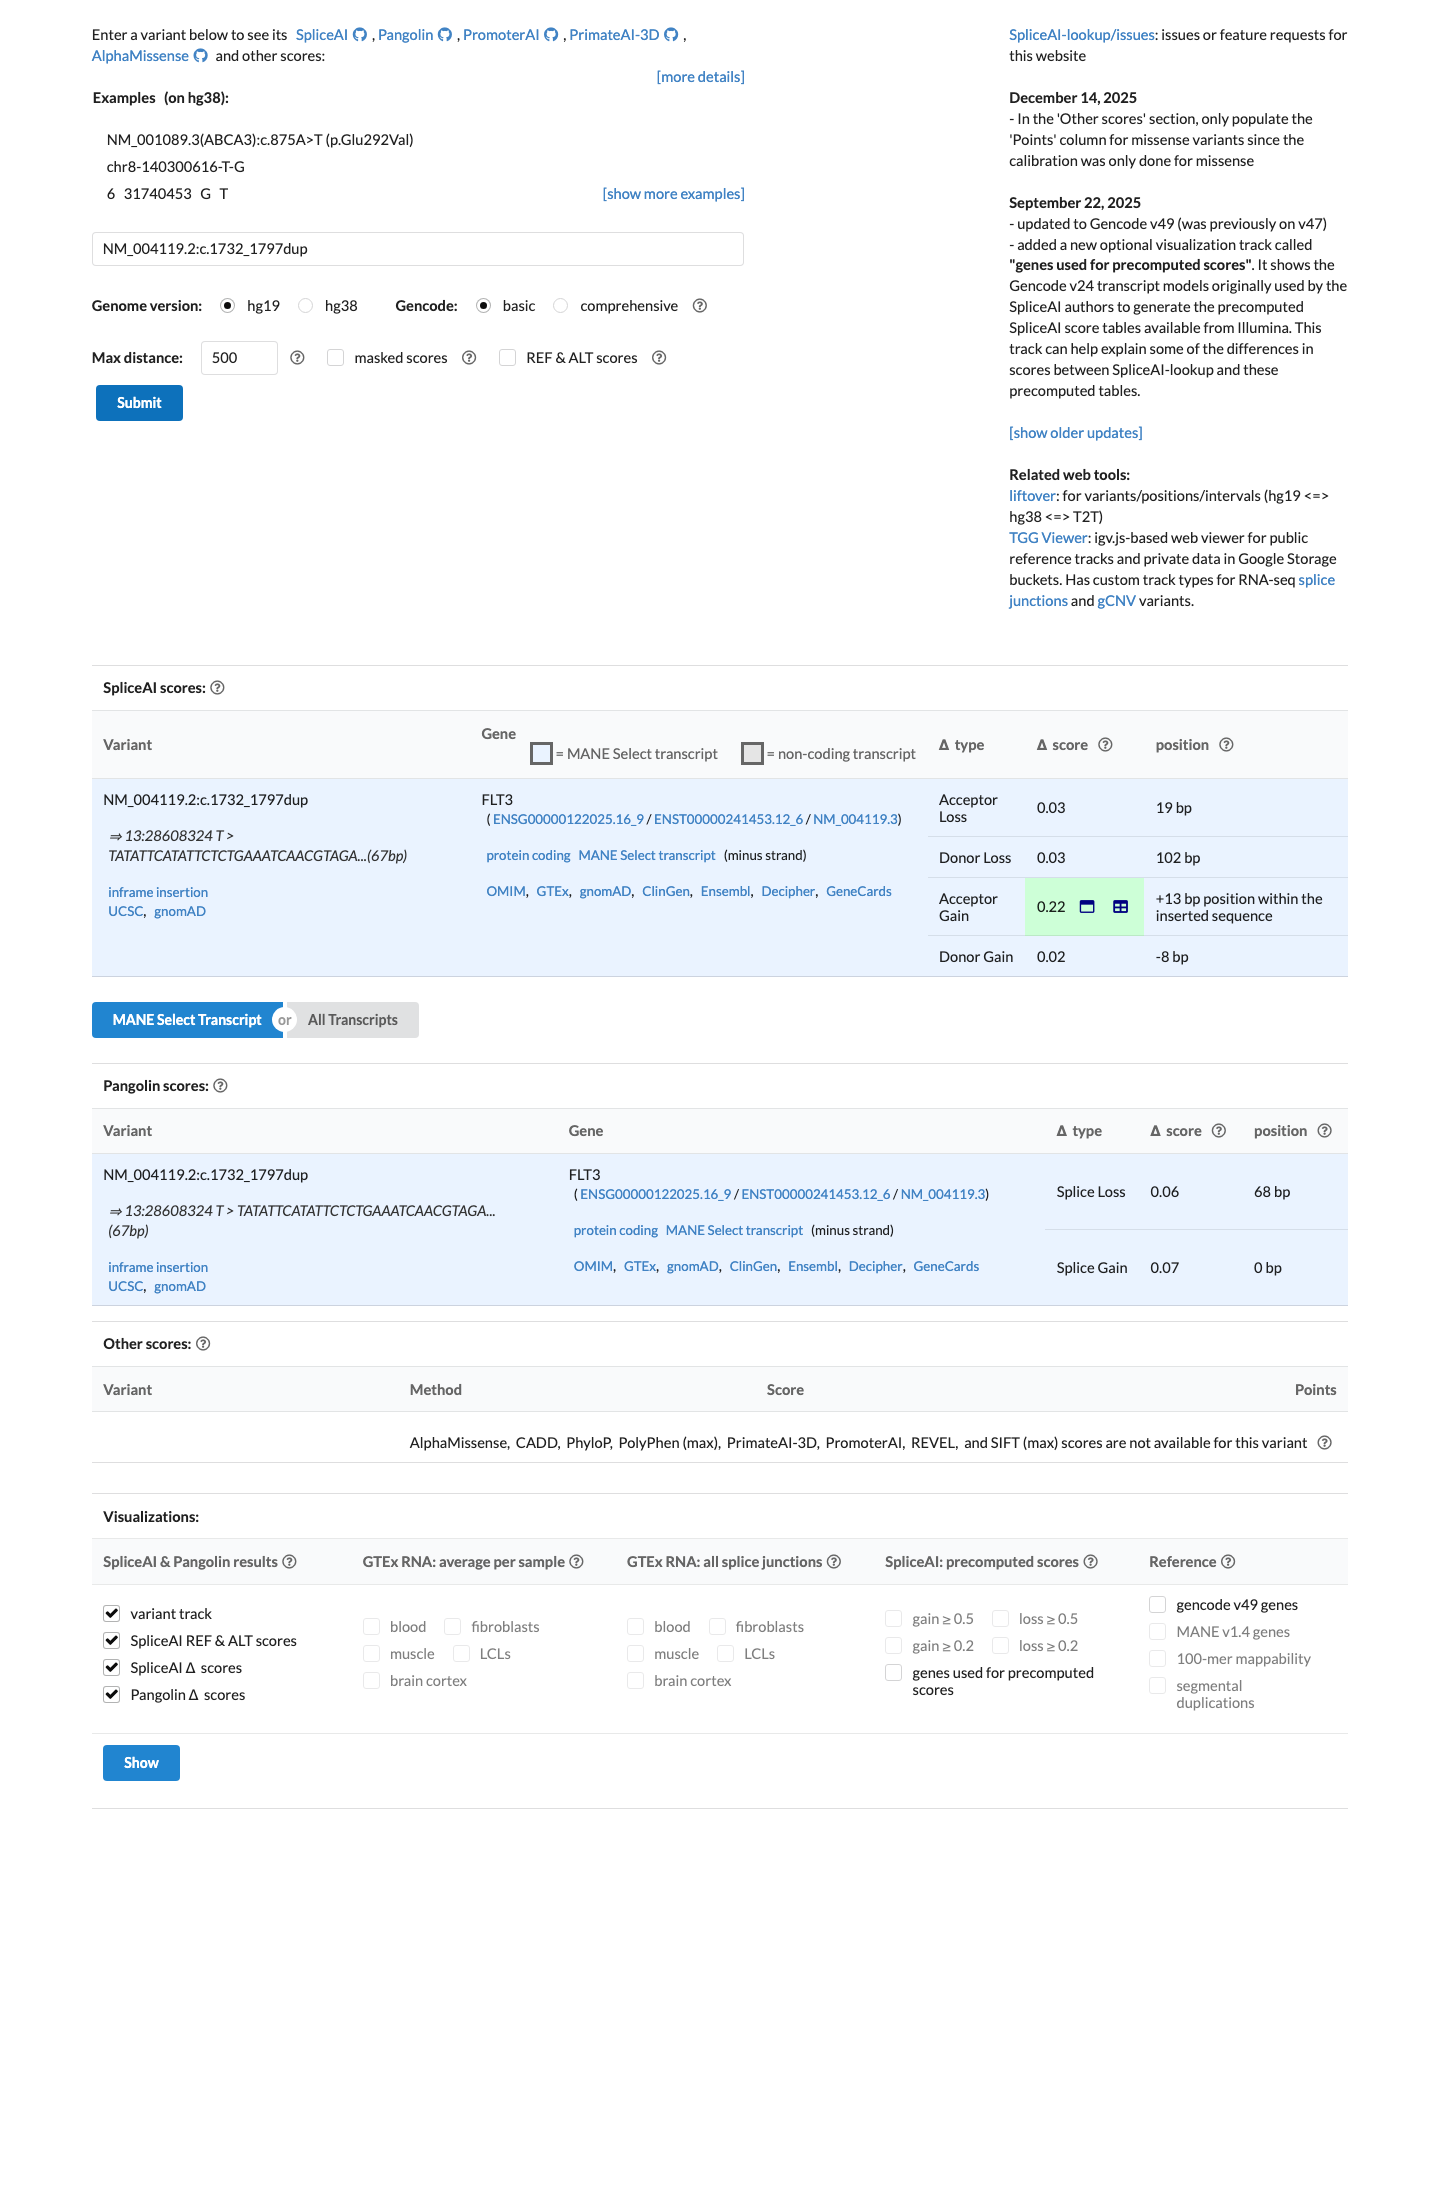Select the hg19 genome version
Viewport: 1454px width, 2200px height.
click(x=228, y=306)
